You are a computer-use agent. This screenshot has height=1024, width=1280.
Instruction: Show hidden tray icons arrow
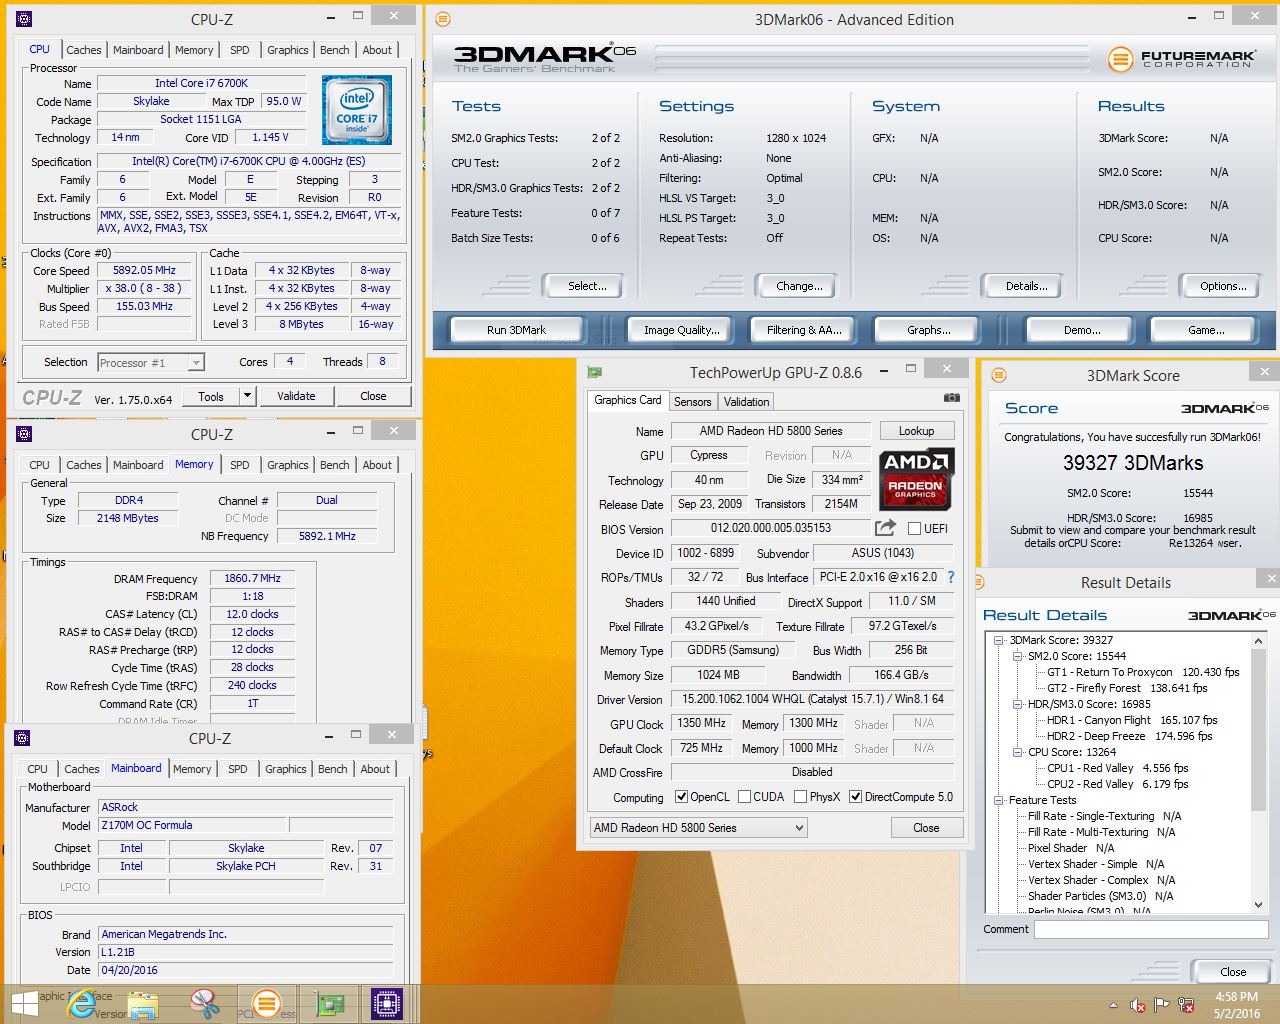pos(1114,1005)
